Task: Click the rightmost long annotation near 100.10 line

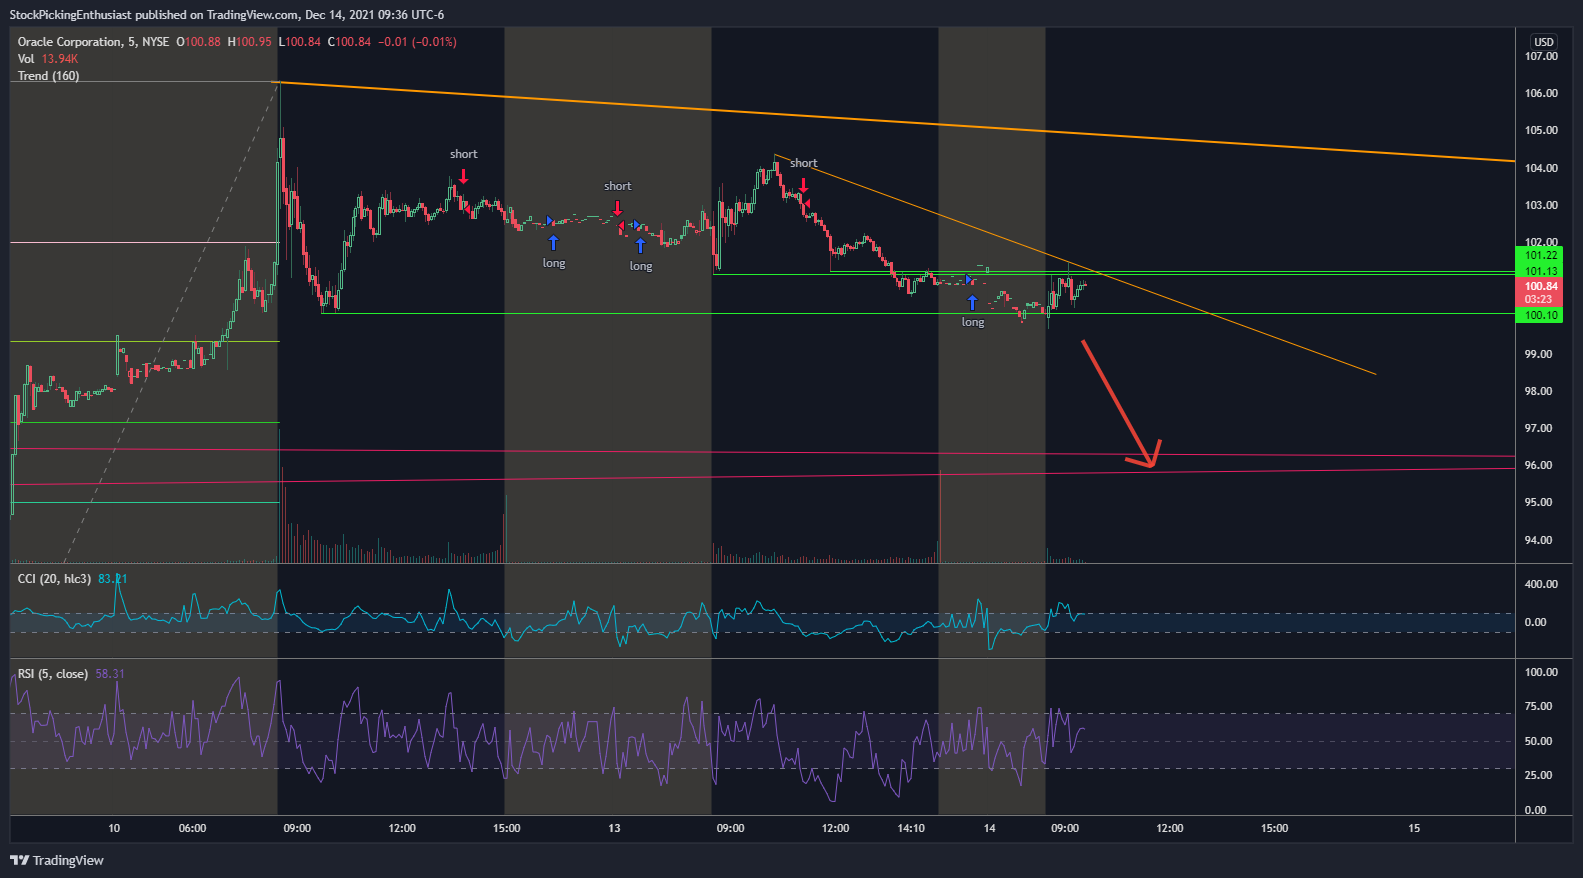Action: click(973, 322)
